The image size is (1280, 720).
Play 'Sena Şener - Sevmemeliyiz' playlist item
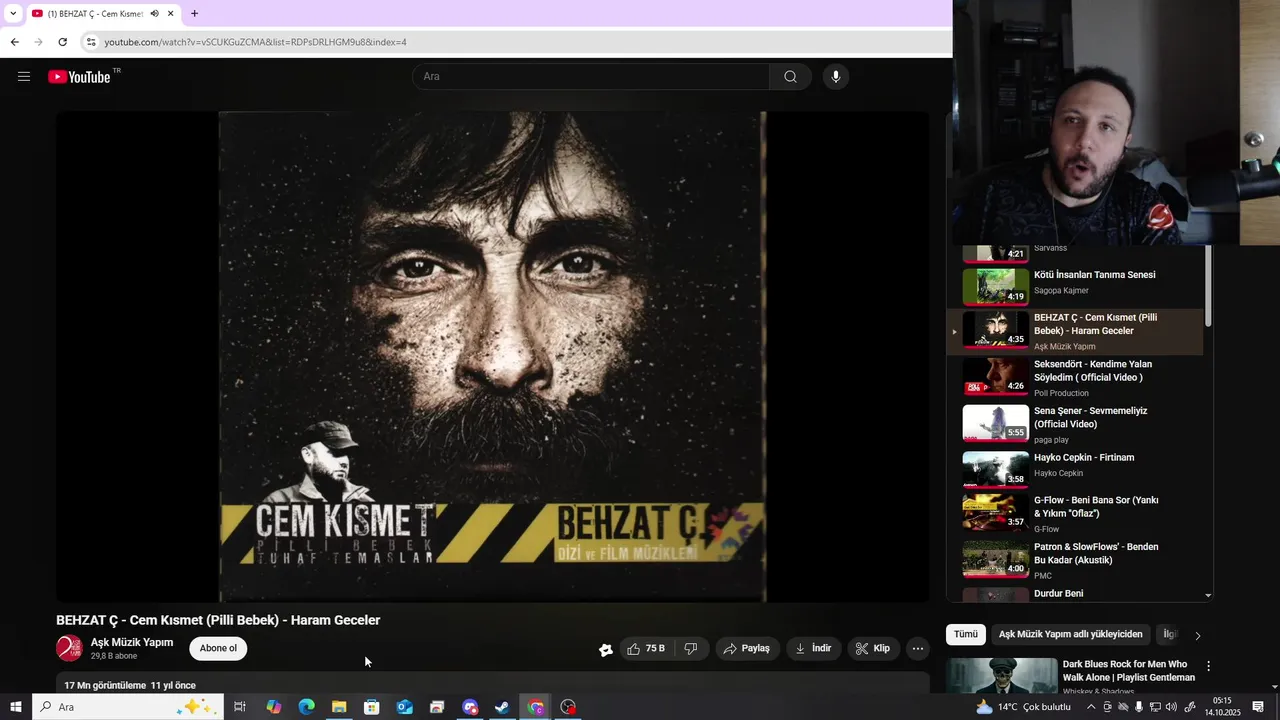point(1075,425)
